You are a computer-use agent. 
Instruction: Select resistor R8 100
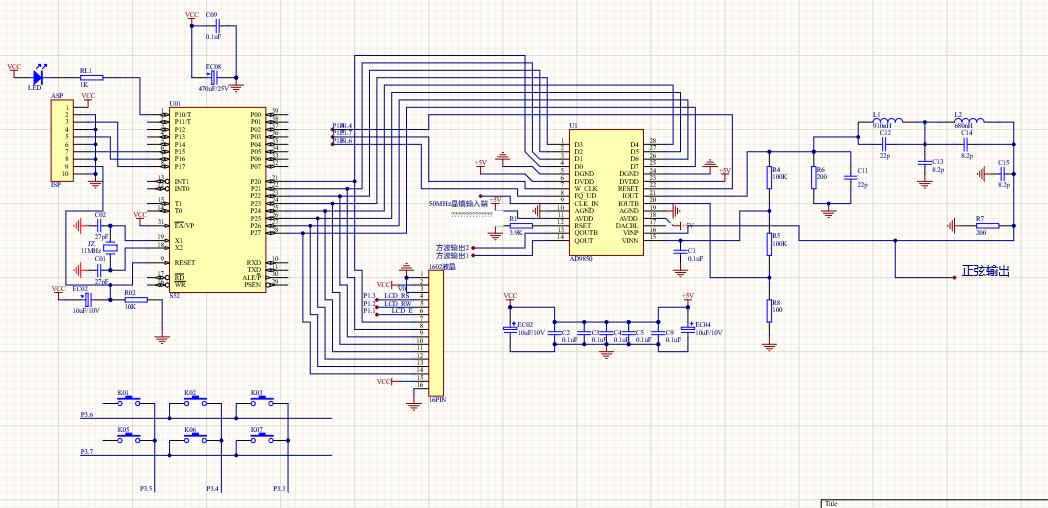pyautogui.click(x=769, y=310)
